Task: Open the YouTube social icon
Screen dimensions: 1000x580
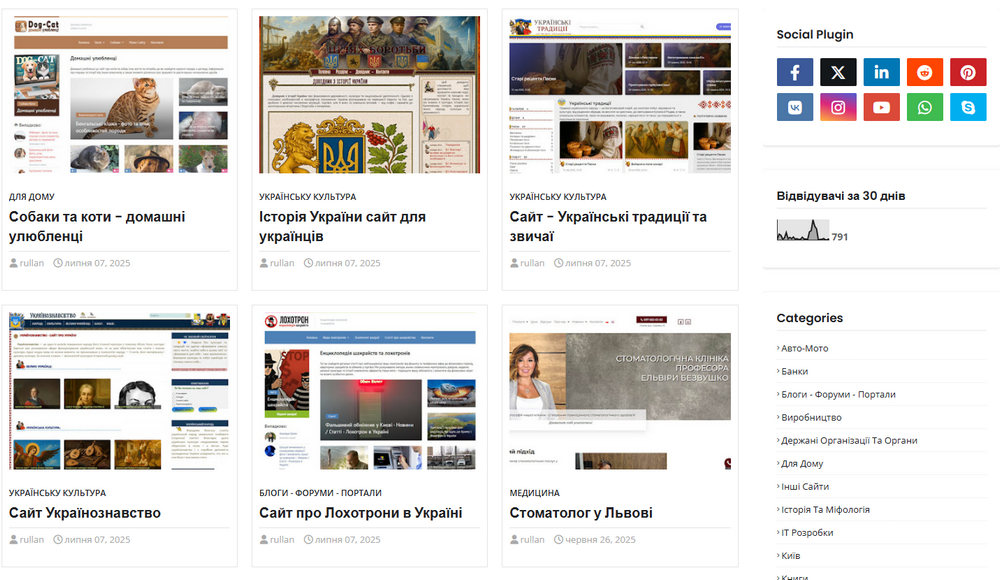Action: (x=881, y=107)
